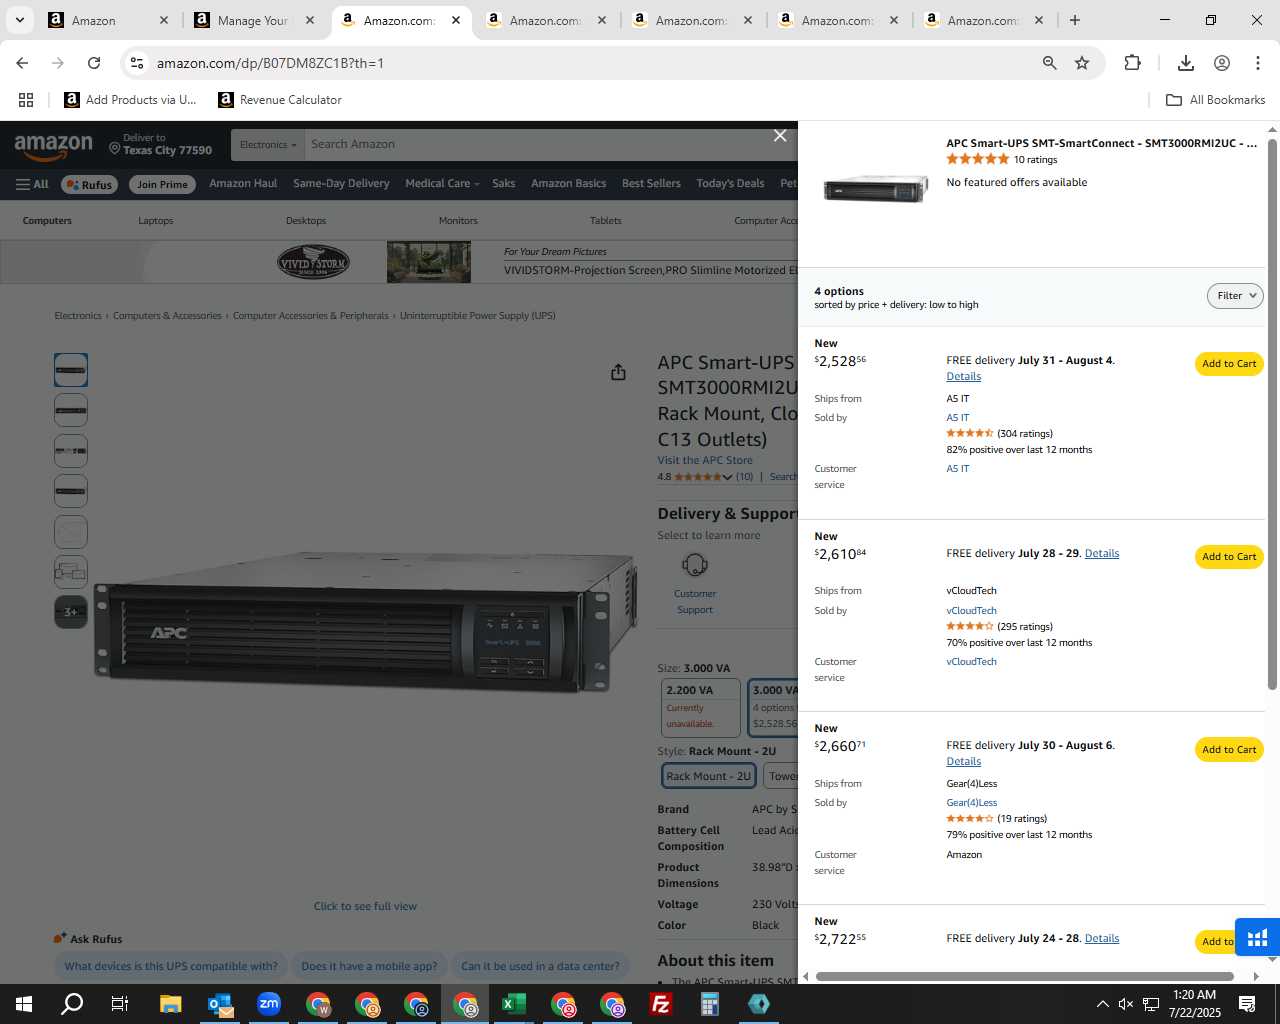
Task: Add the Gear(4)Less offer to cart
Action: 1229,750
